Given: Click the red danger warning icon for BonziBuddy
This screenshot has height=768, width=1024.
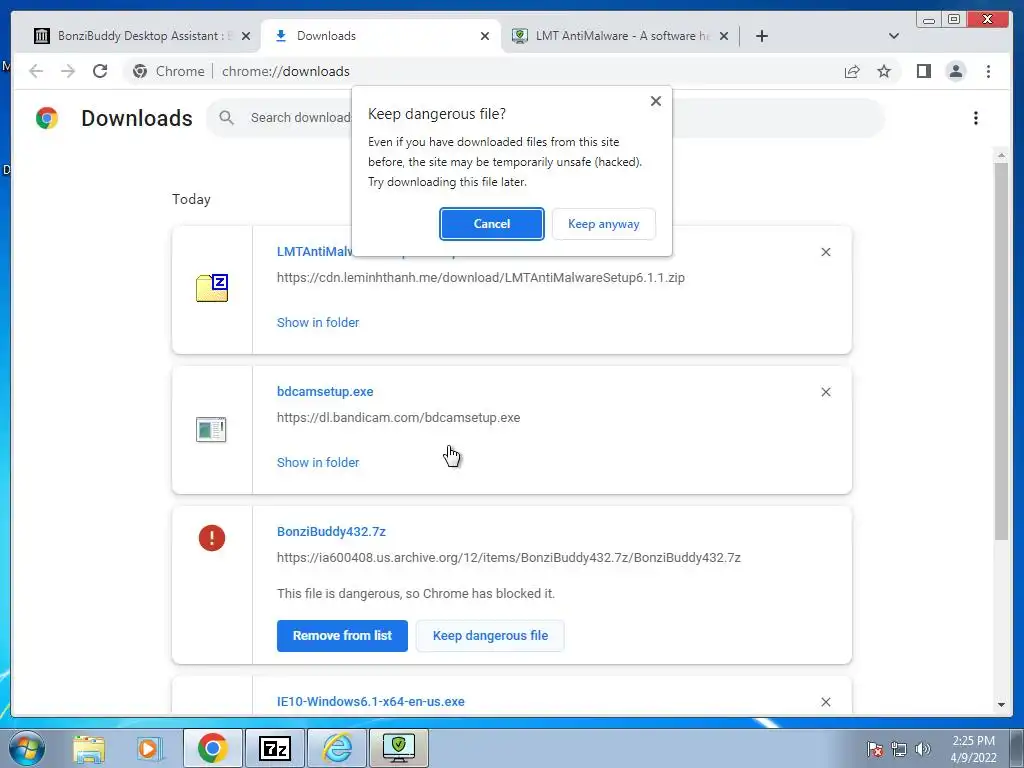Looking at the screenshot, I should click(212, 538).
